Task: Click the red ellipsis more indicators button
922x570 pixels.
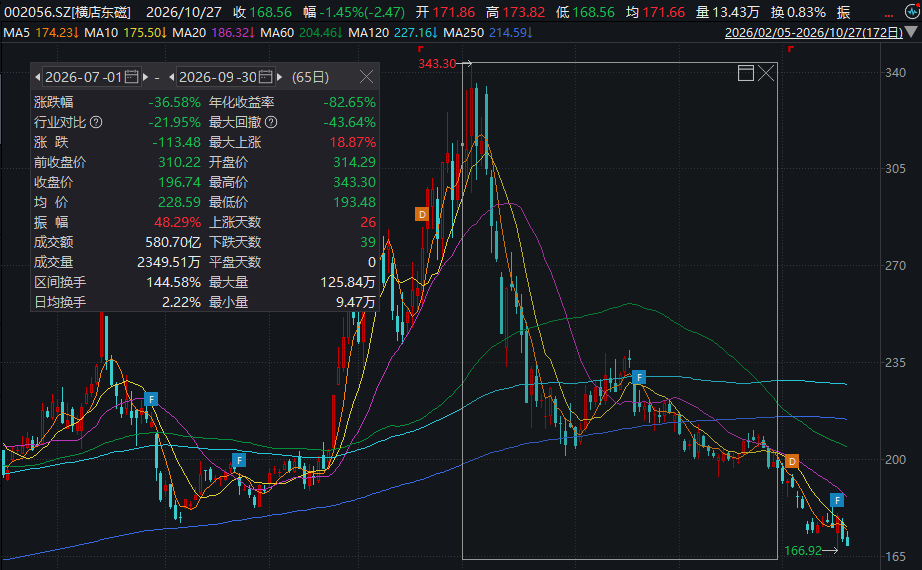Action: [889, 14]
